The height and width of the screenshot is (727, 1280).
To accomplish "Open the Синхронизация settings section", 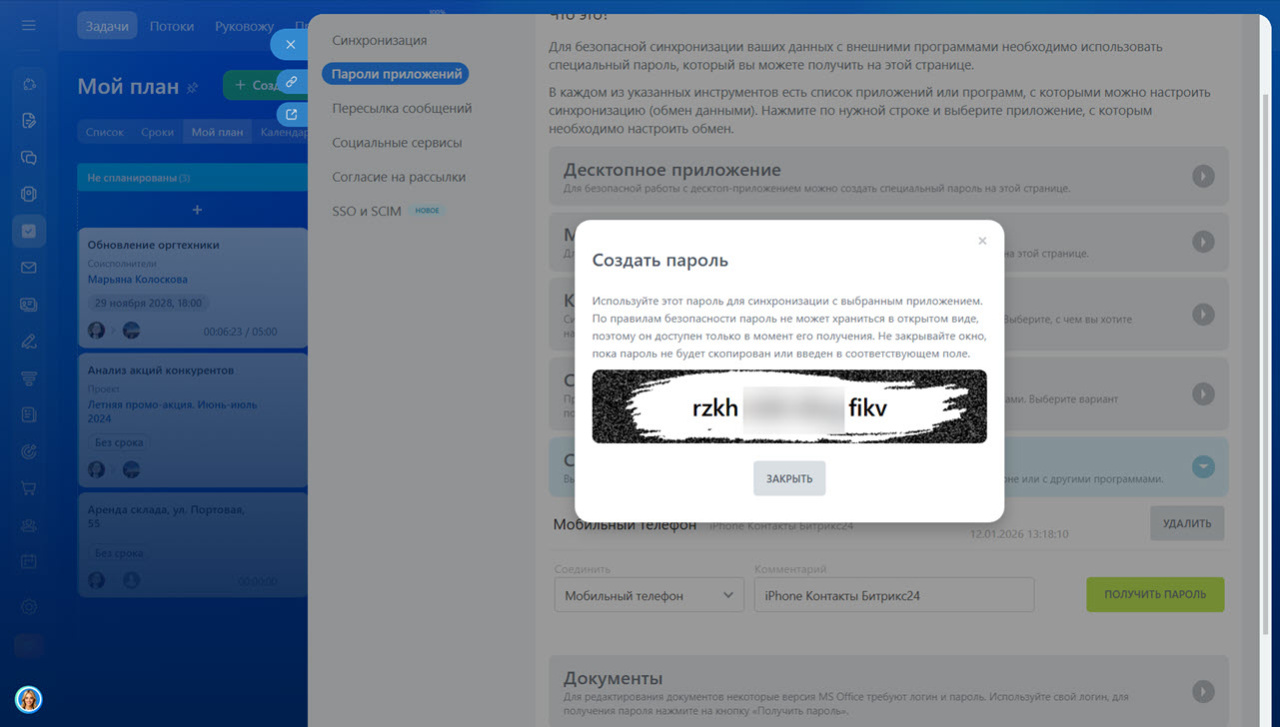I will pyautogui.click(x=380, y=40).
